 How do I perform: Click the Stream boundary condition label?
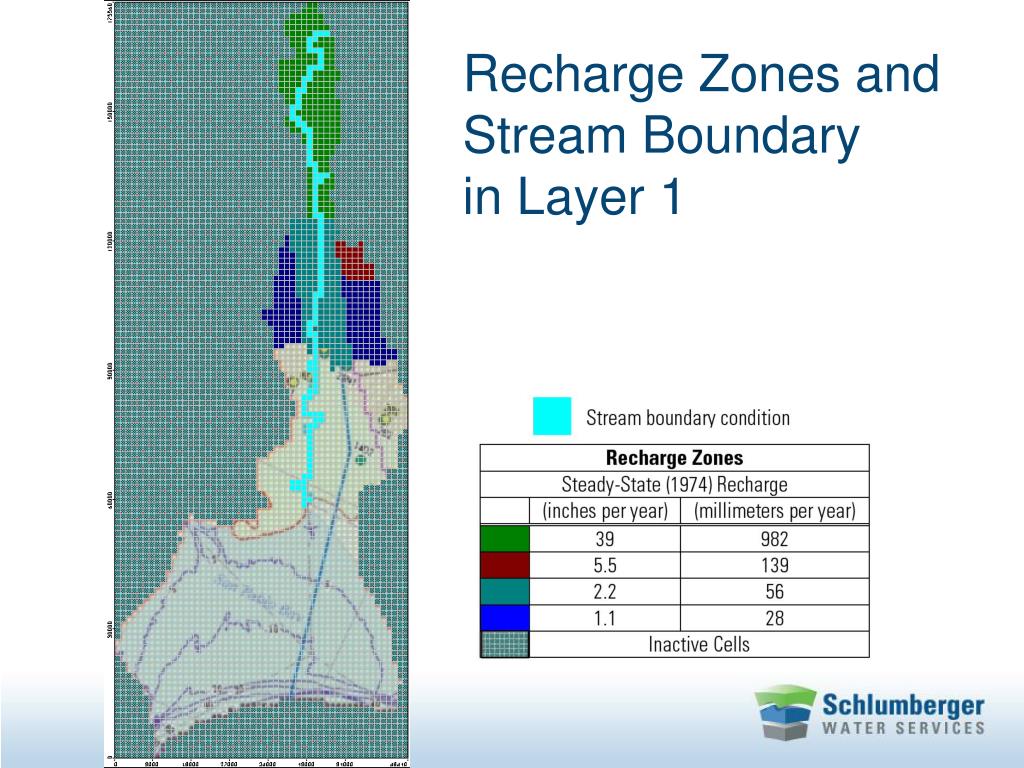tap(688, 418)
